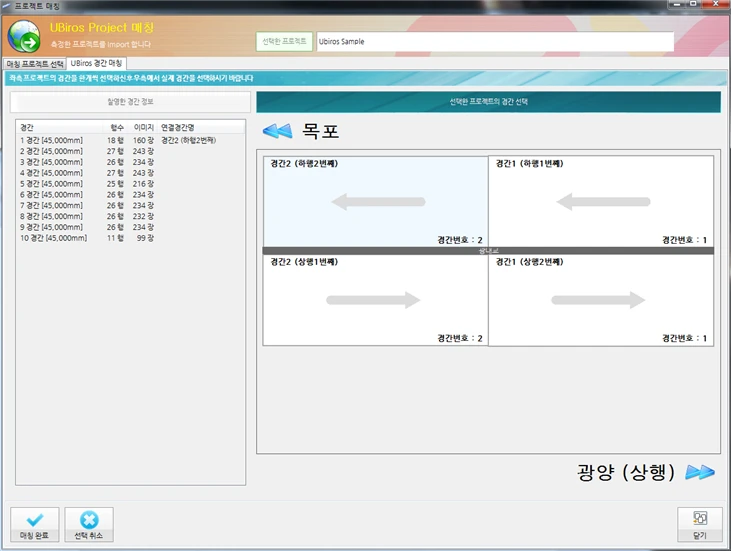Open the 매칭 프로젝트 선택 tab

[35, 64]
